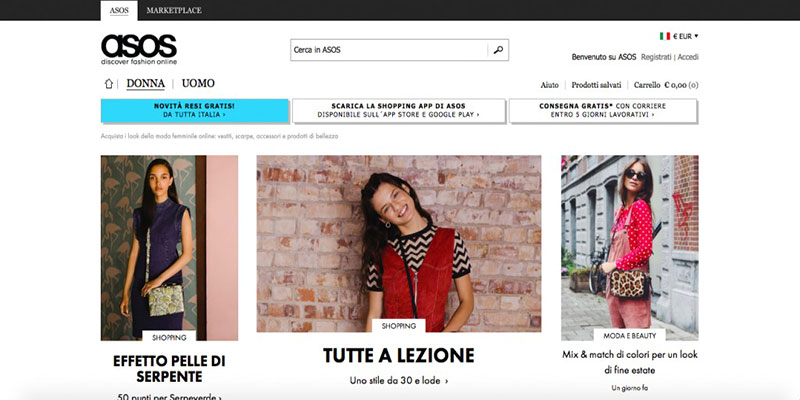Viewport: 800px width, 400px height.
Task: Open Prodotti salvati
Action: [596, 85]
